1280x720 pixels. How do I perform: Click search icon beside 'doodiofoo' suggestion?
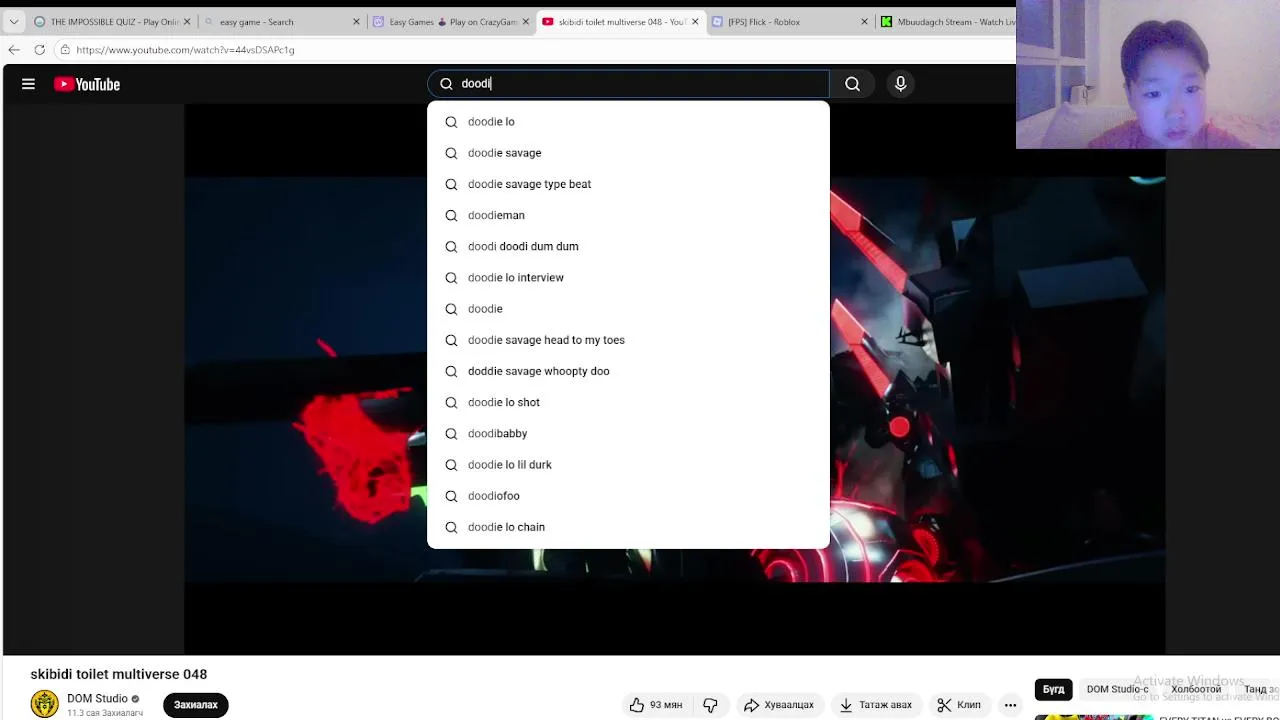(451, 496)
